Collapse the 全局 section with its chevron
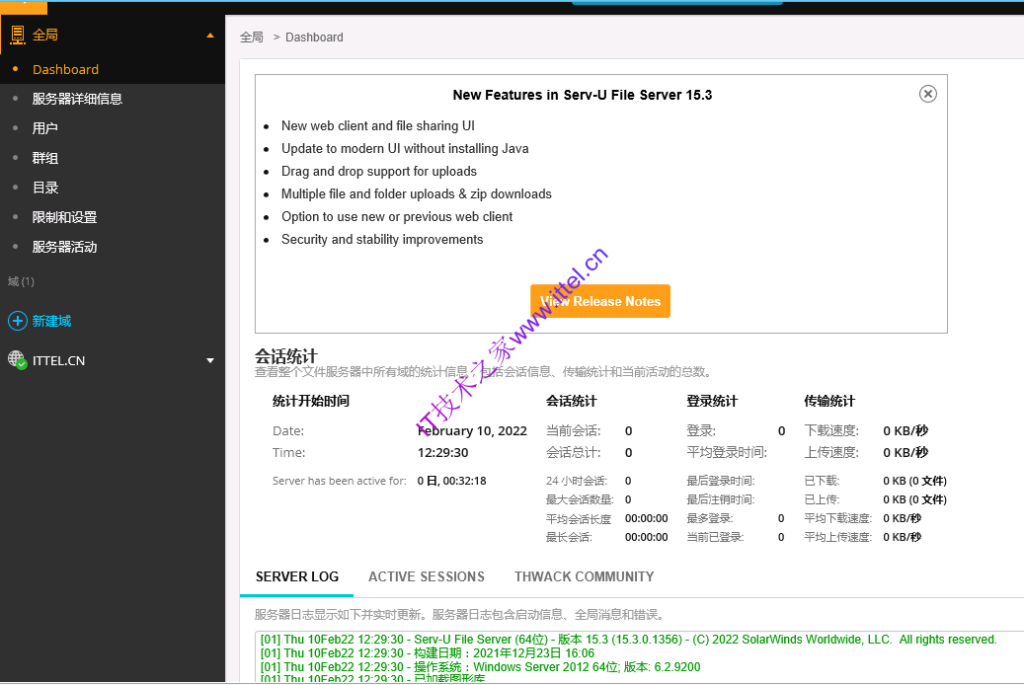 209,34
